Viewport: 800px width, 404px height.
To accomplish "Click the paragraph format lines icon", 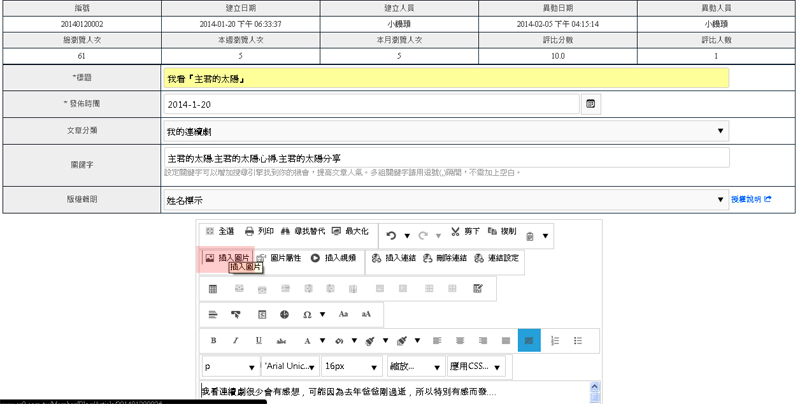I will pos(213,315).
